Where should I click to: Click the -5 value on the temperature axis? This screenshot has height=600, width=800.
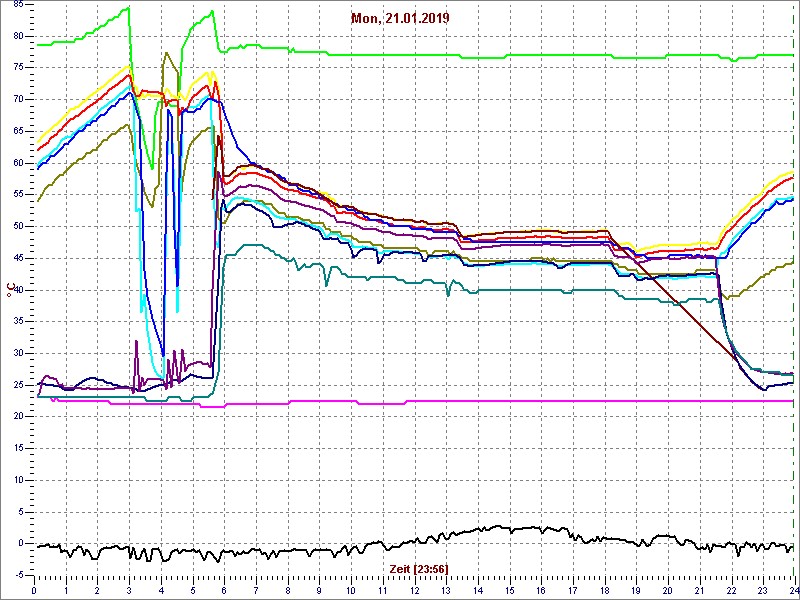point(20,576)
